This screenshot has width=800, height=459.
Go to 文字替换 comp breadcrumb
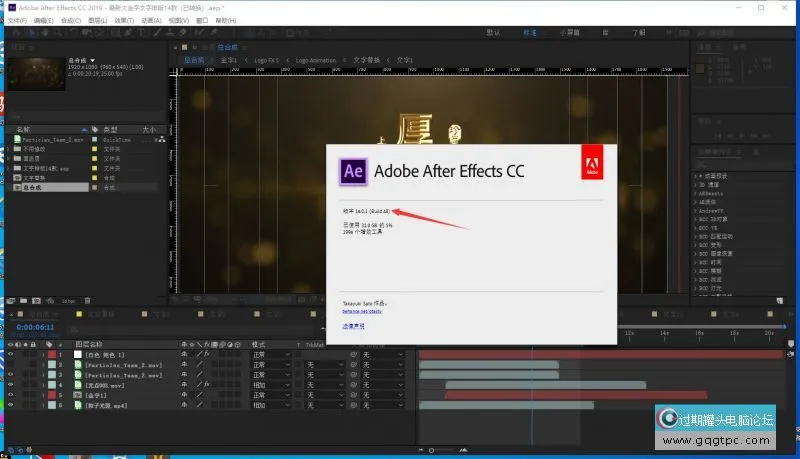(367, 60)
